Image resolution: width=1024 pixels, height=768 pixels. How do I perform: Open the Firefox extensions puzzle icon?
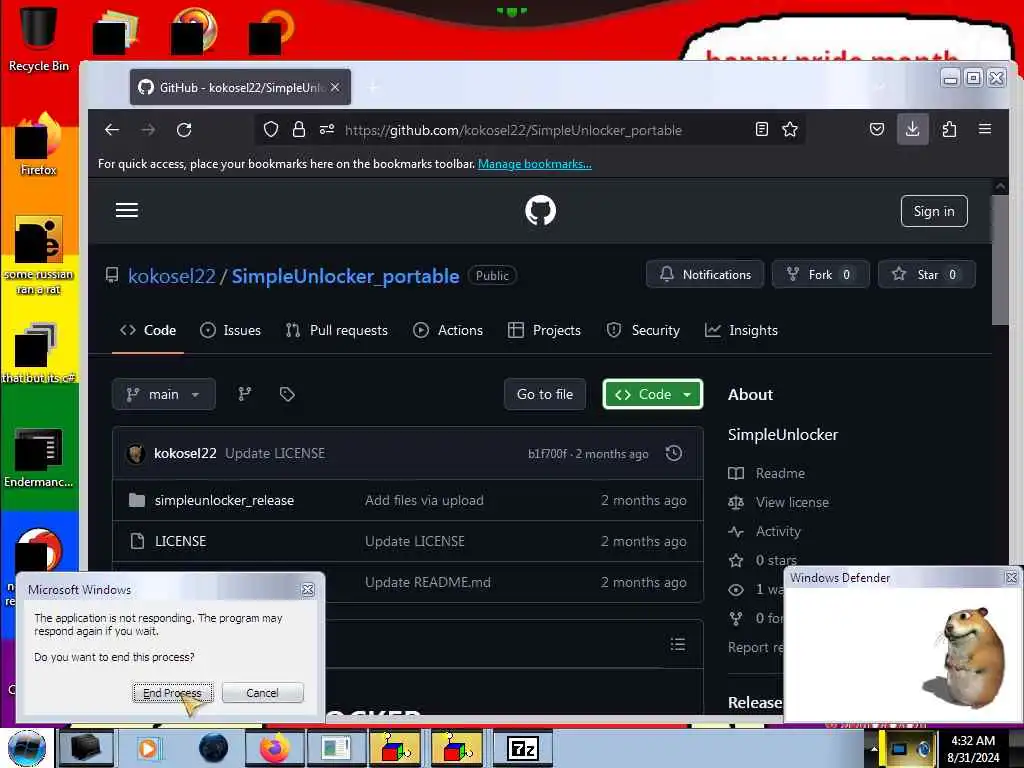[949, 129]
